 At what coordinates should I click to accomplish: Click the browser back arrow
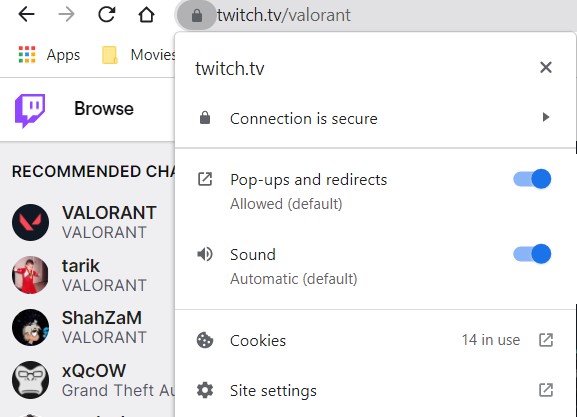tap(26, 15)
